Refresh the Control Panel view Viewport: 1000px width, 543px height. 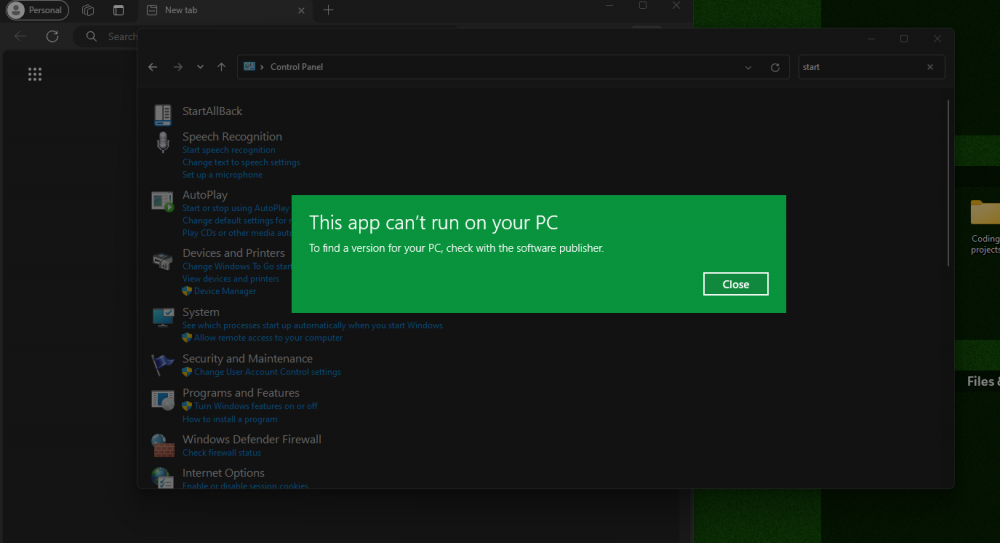click(775, 67)
